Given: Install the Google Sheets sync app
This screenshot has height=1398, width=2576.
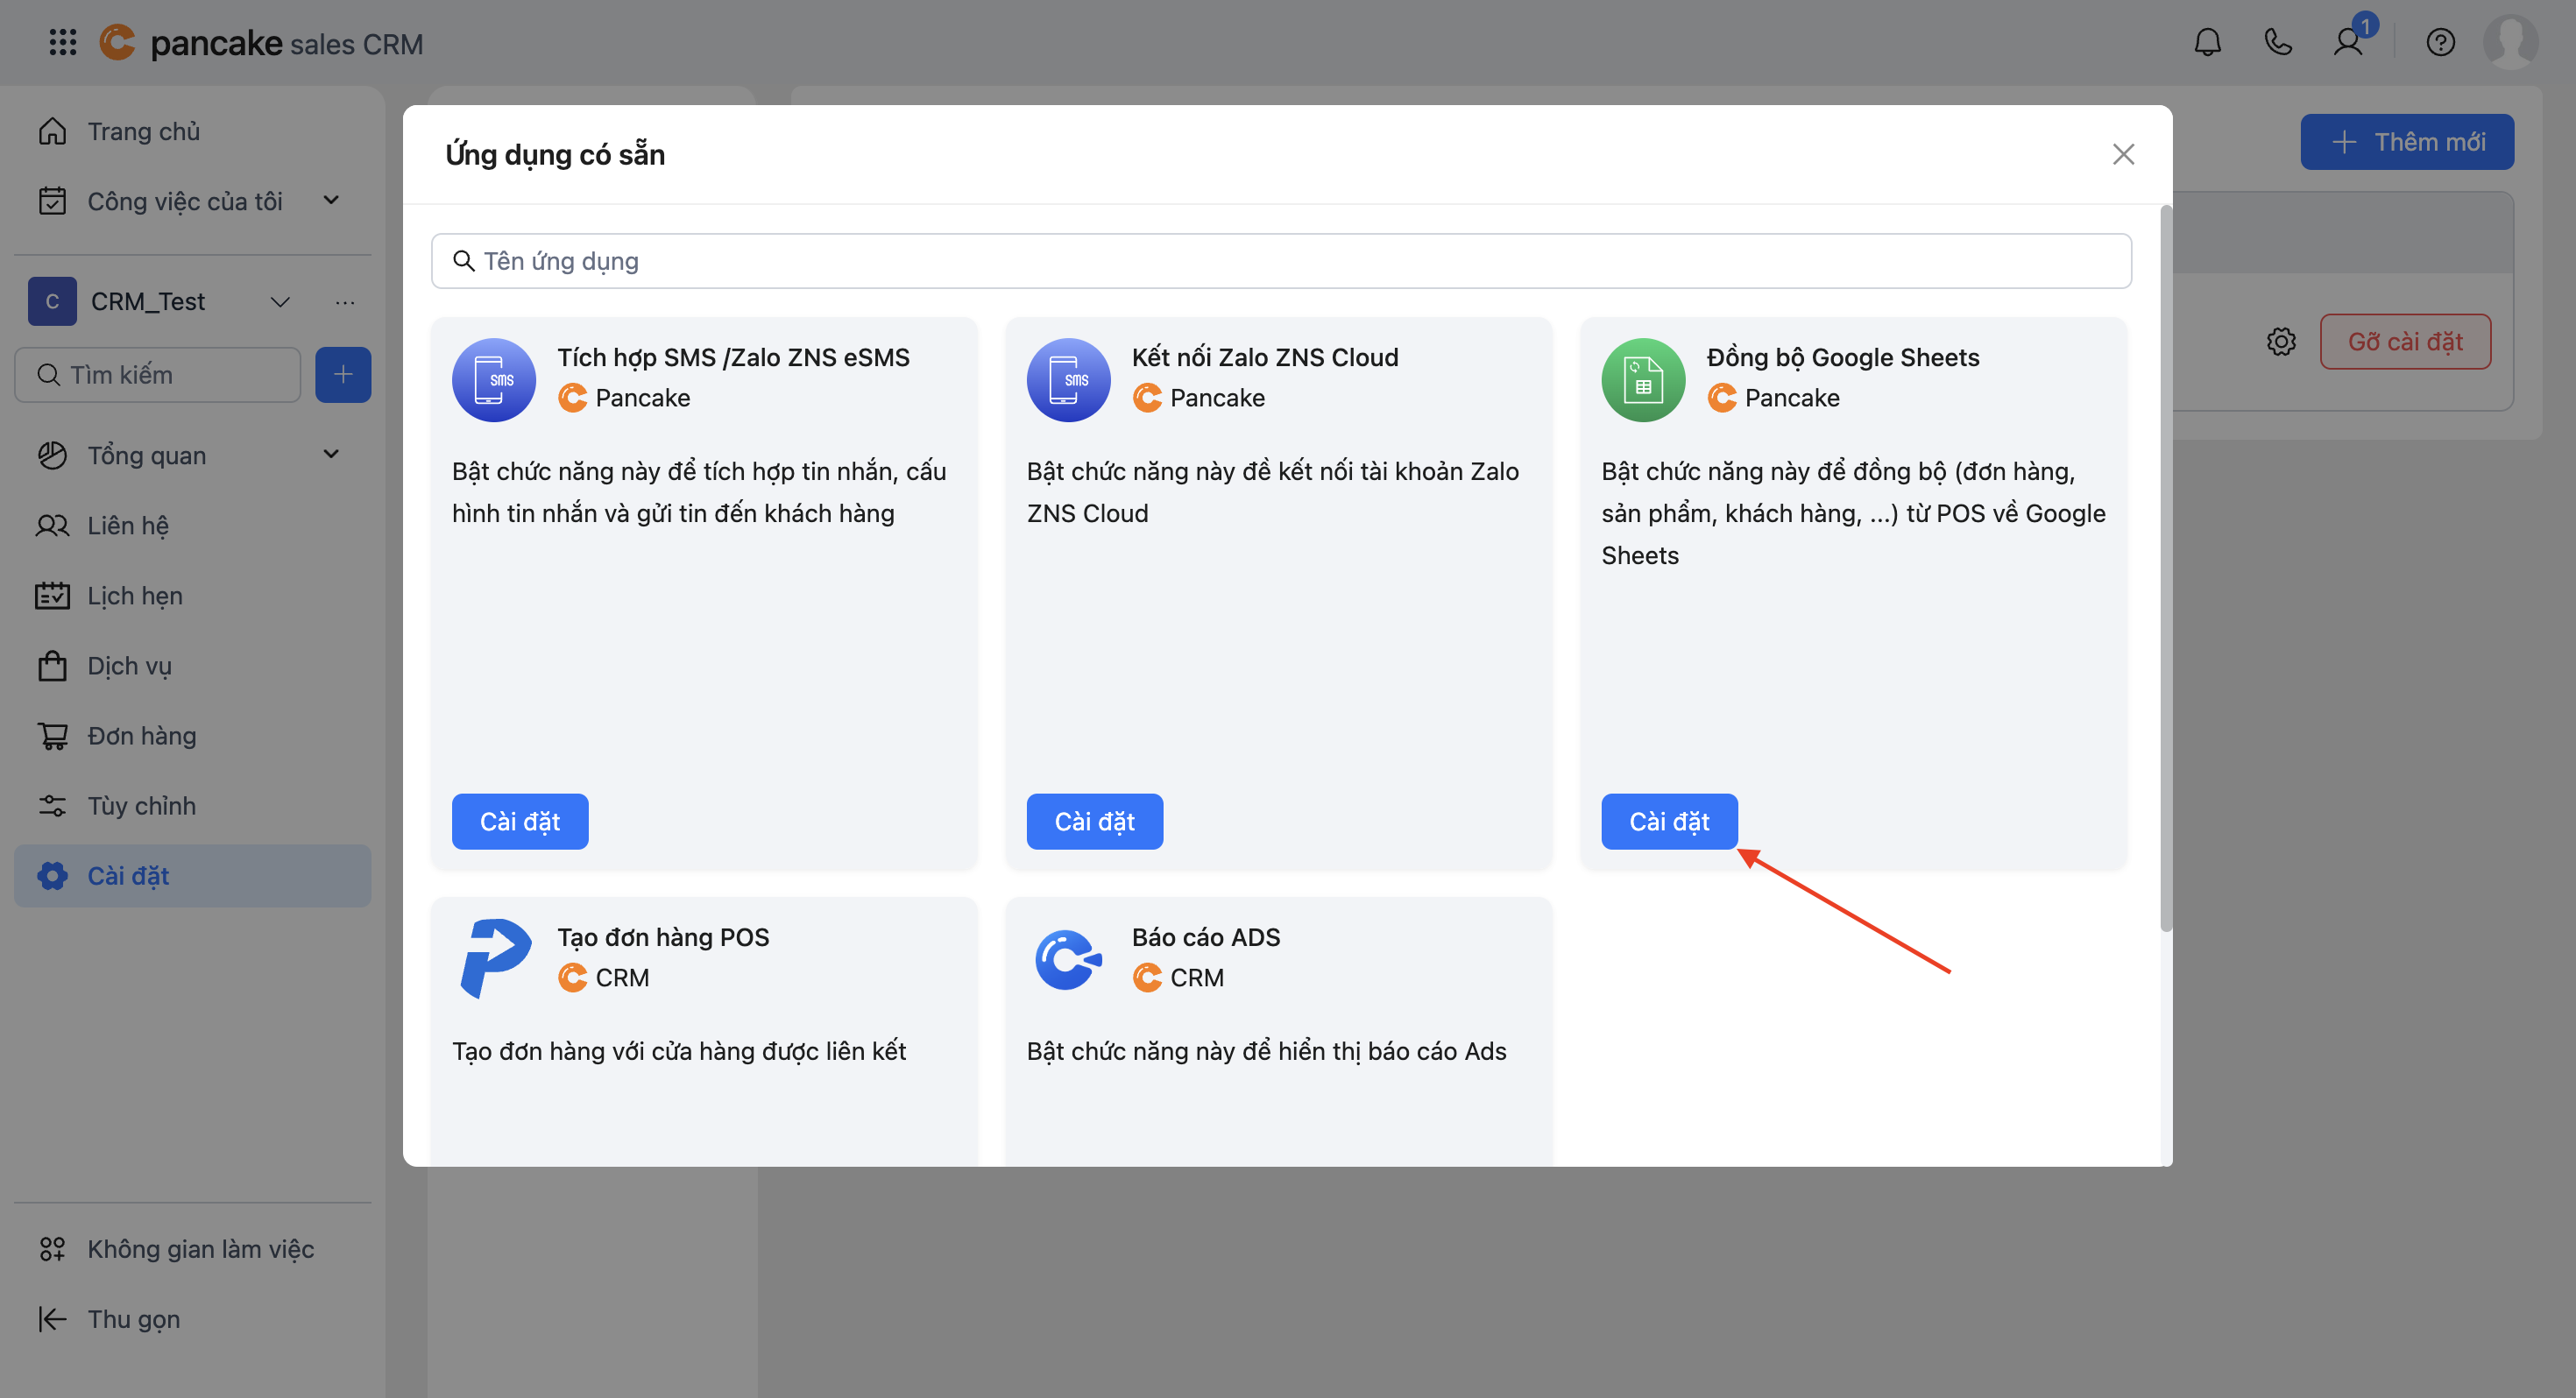Looking at the screenshot, I should 1669,821.
